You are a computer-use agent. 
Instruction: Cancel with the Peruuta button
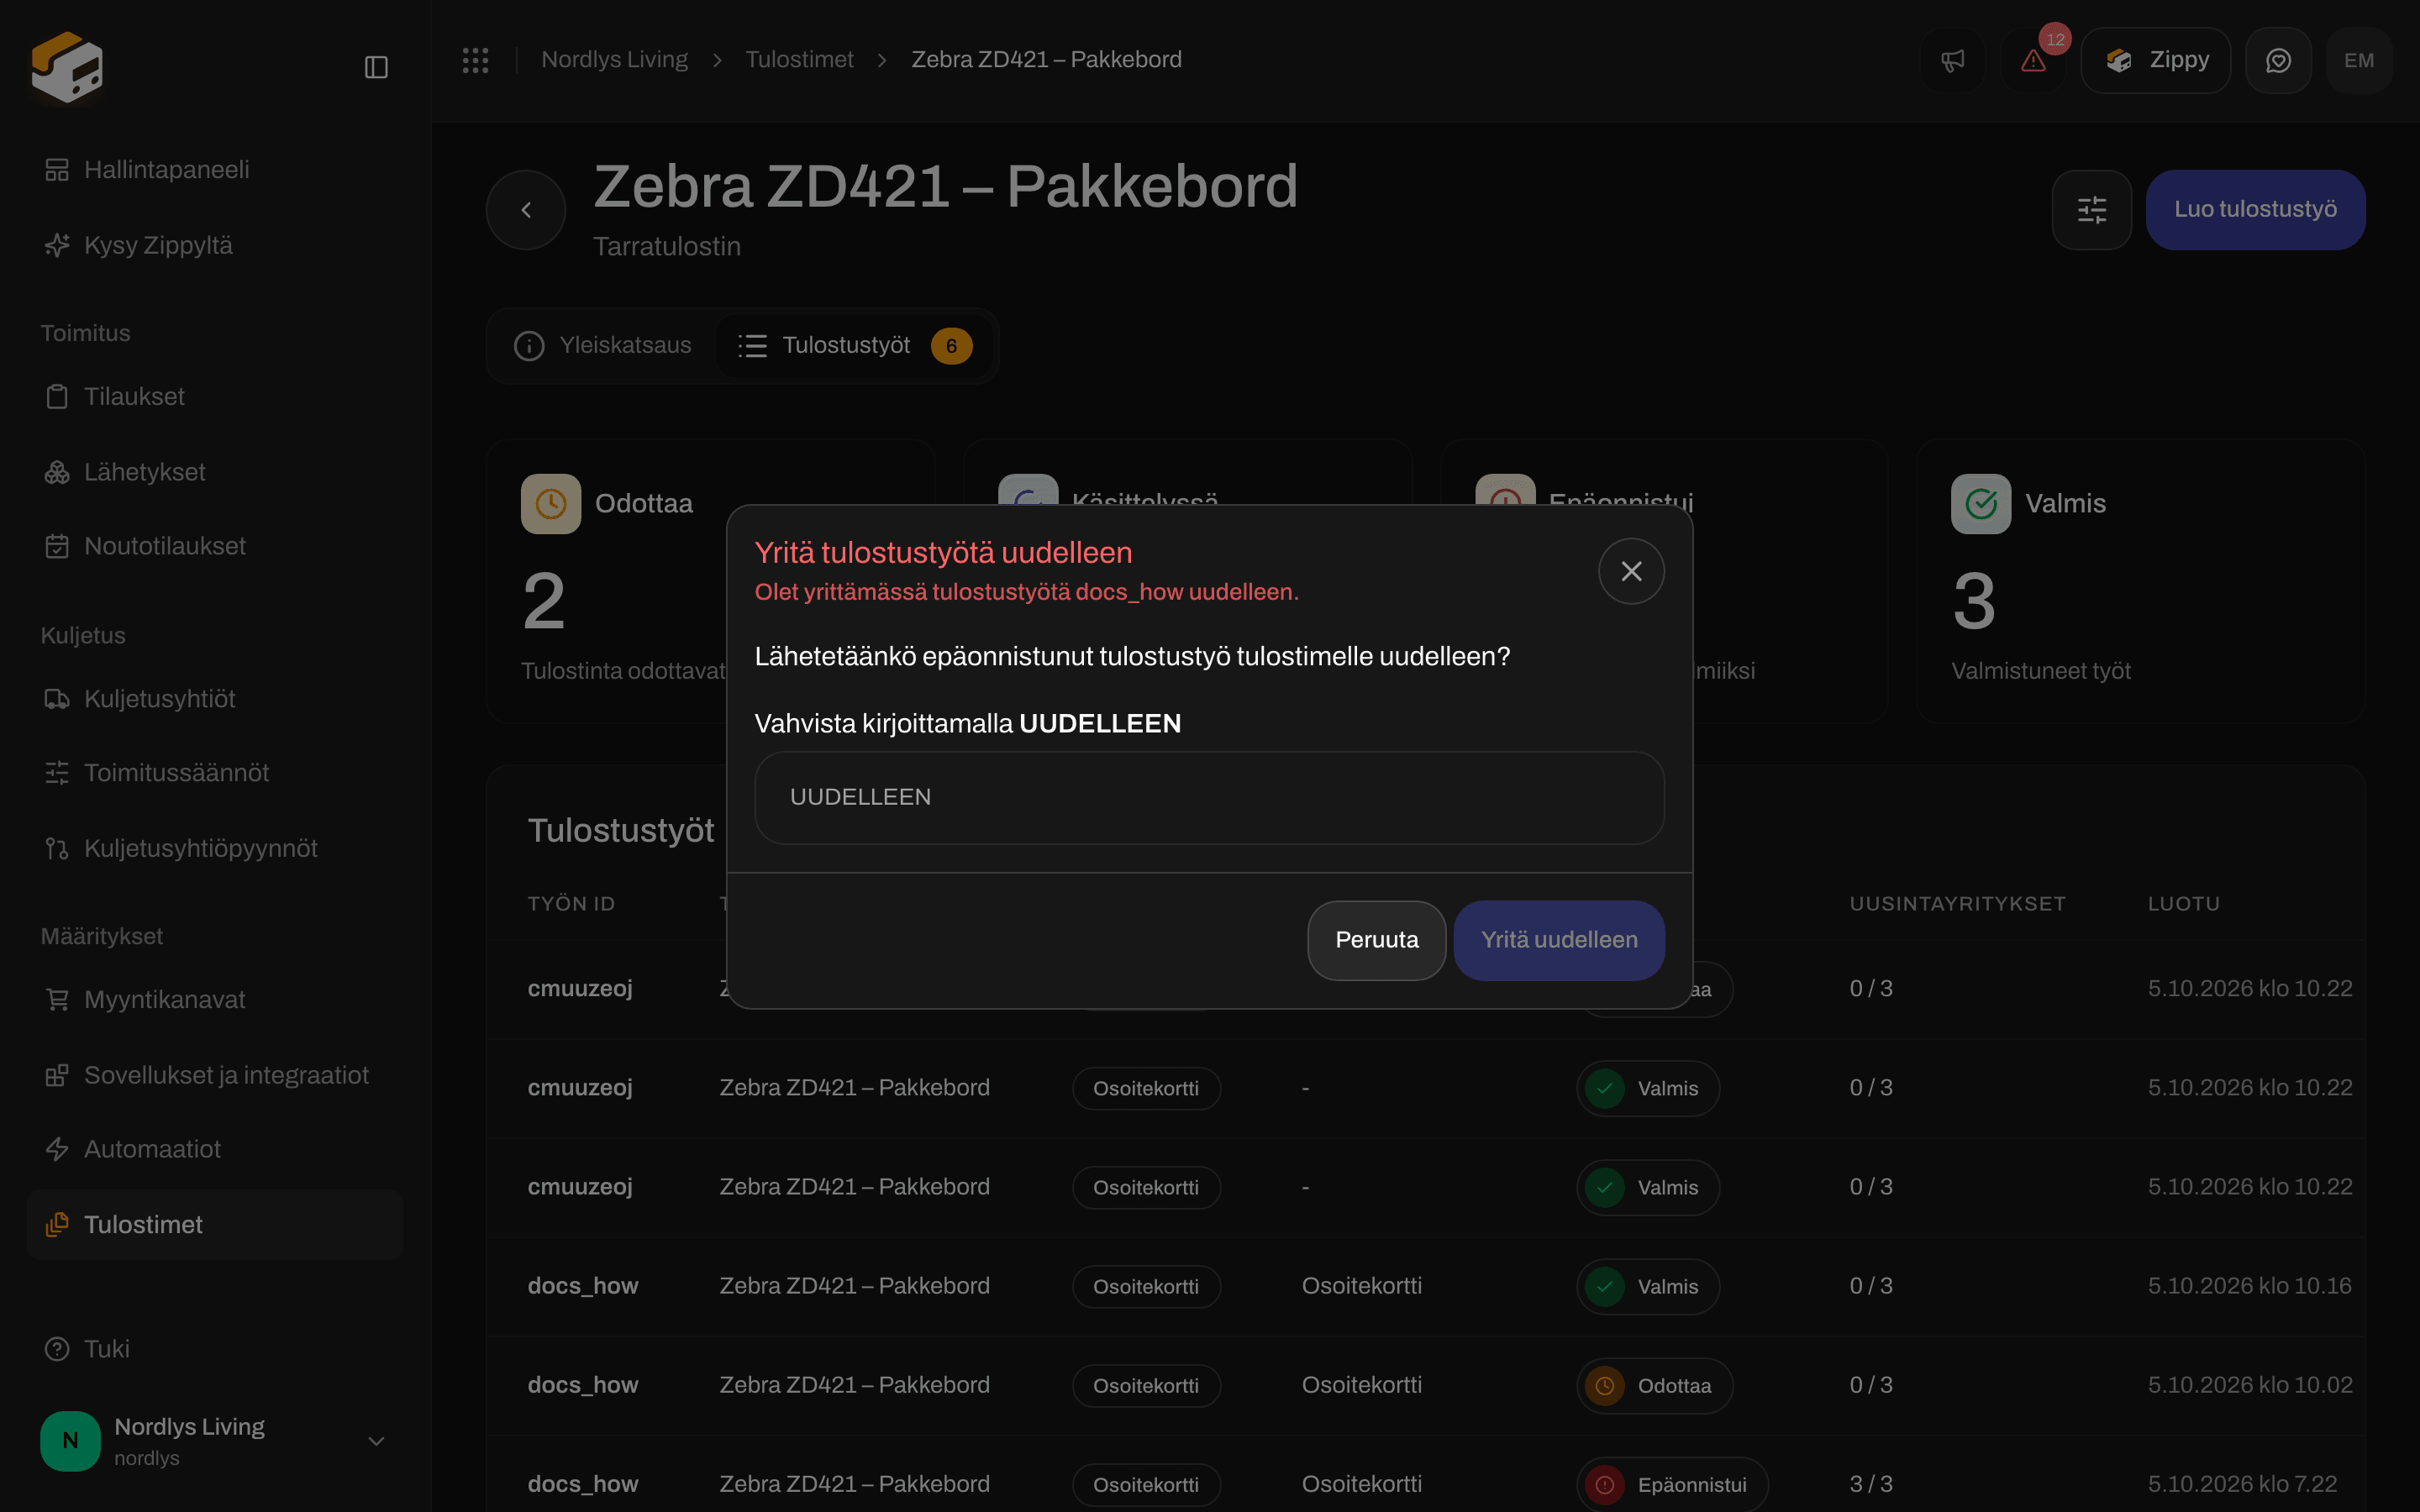1376,940
